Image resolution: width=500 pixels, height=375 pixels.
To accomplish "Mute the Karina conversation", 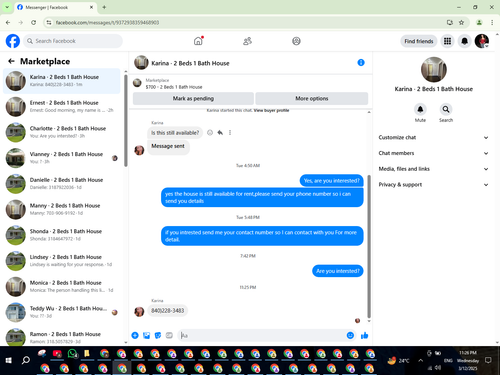I will (420, 109).
